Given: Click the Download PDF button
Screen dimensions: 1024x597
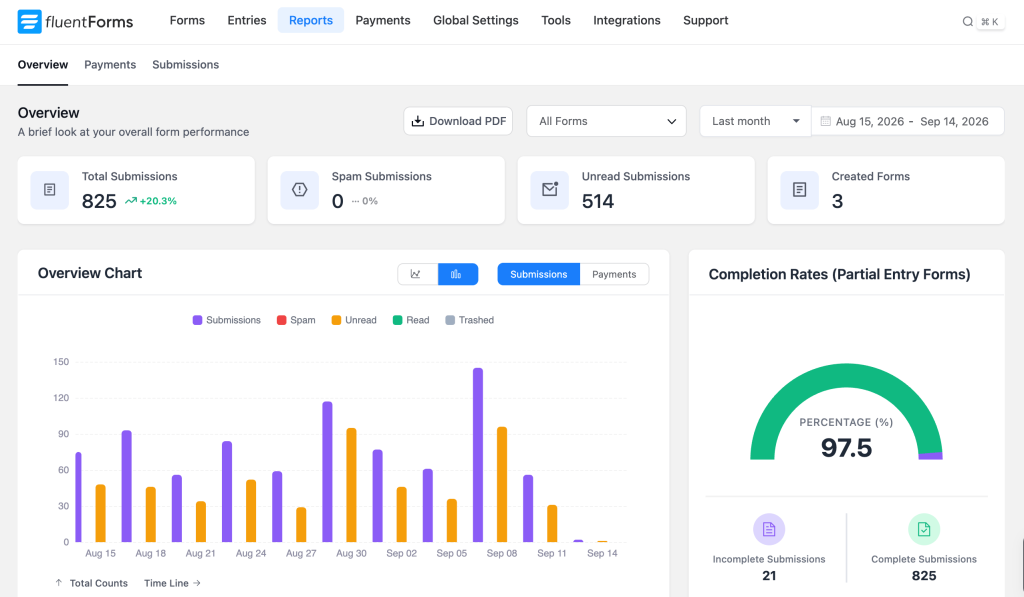Looking at the screenshot, I should coord(458,121).
